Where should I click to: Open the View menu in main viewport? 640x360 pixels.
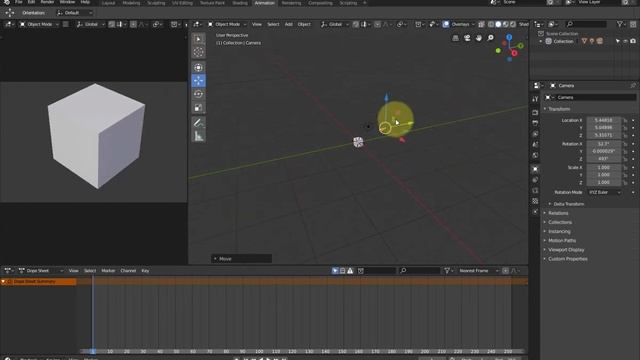coord(257,24)
